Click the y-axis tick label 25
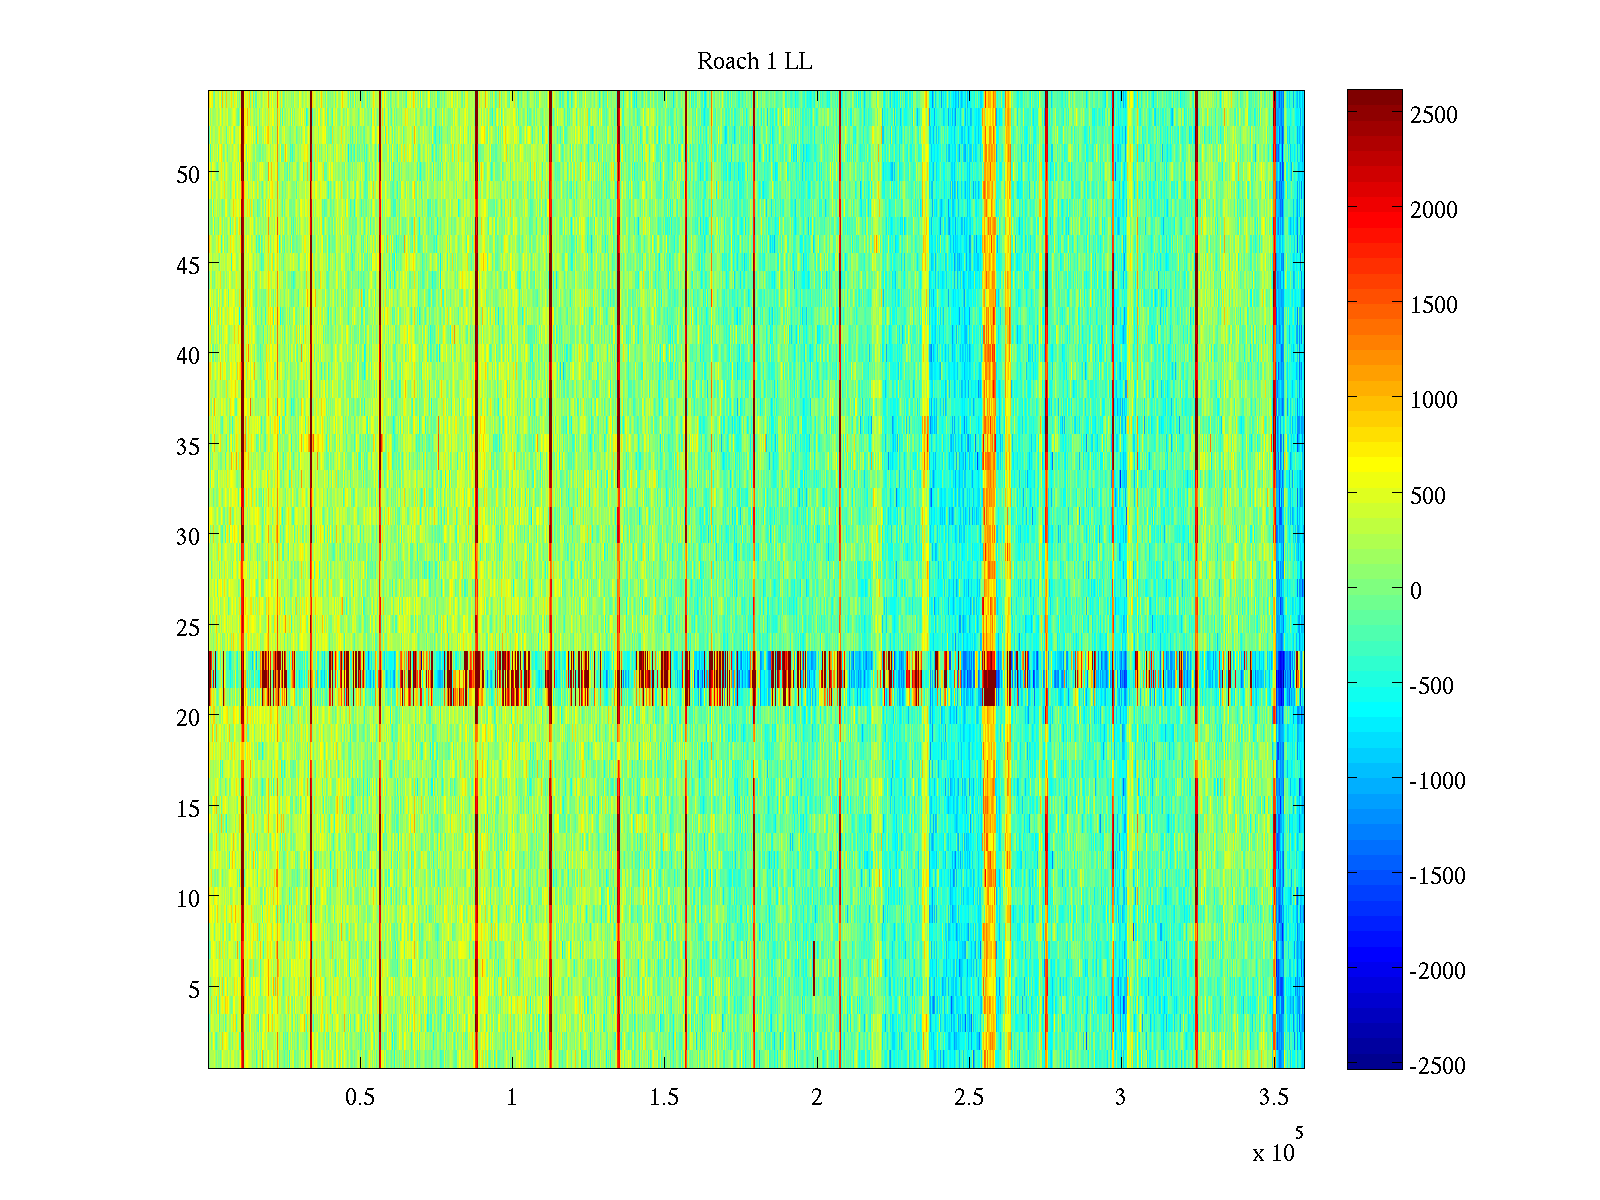Viewport: 1600px width, 1200px height. click(188, 627)
